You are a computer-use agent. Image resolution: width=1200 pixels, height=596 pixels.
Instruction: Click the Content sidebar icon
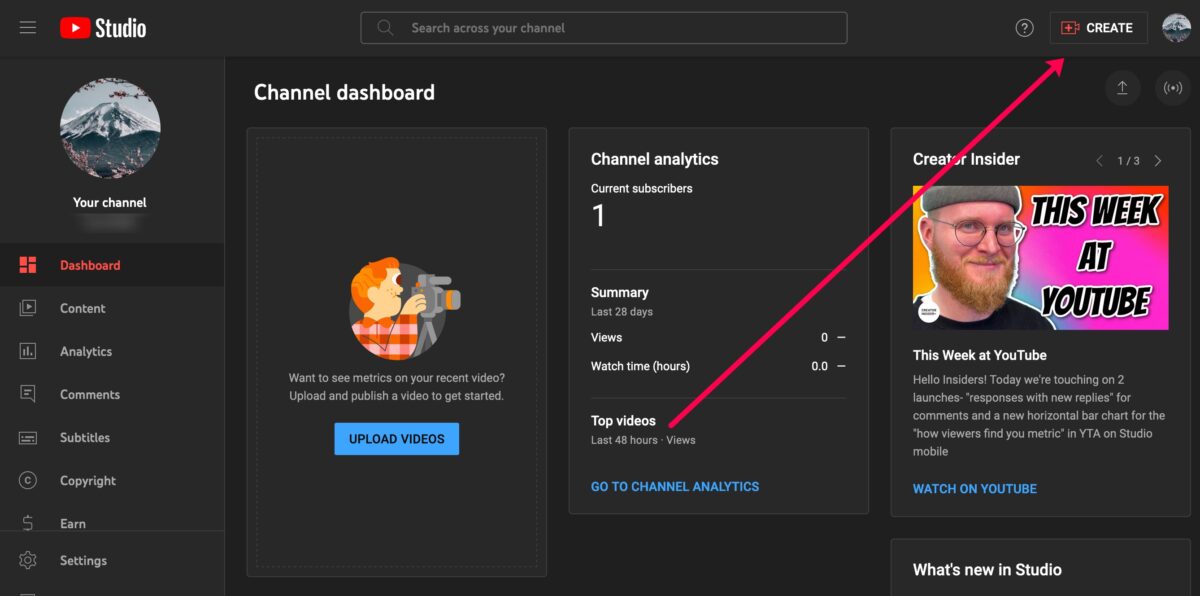(x=28, y=308)
